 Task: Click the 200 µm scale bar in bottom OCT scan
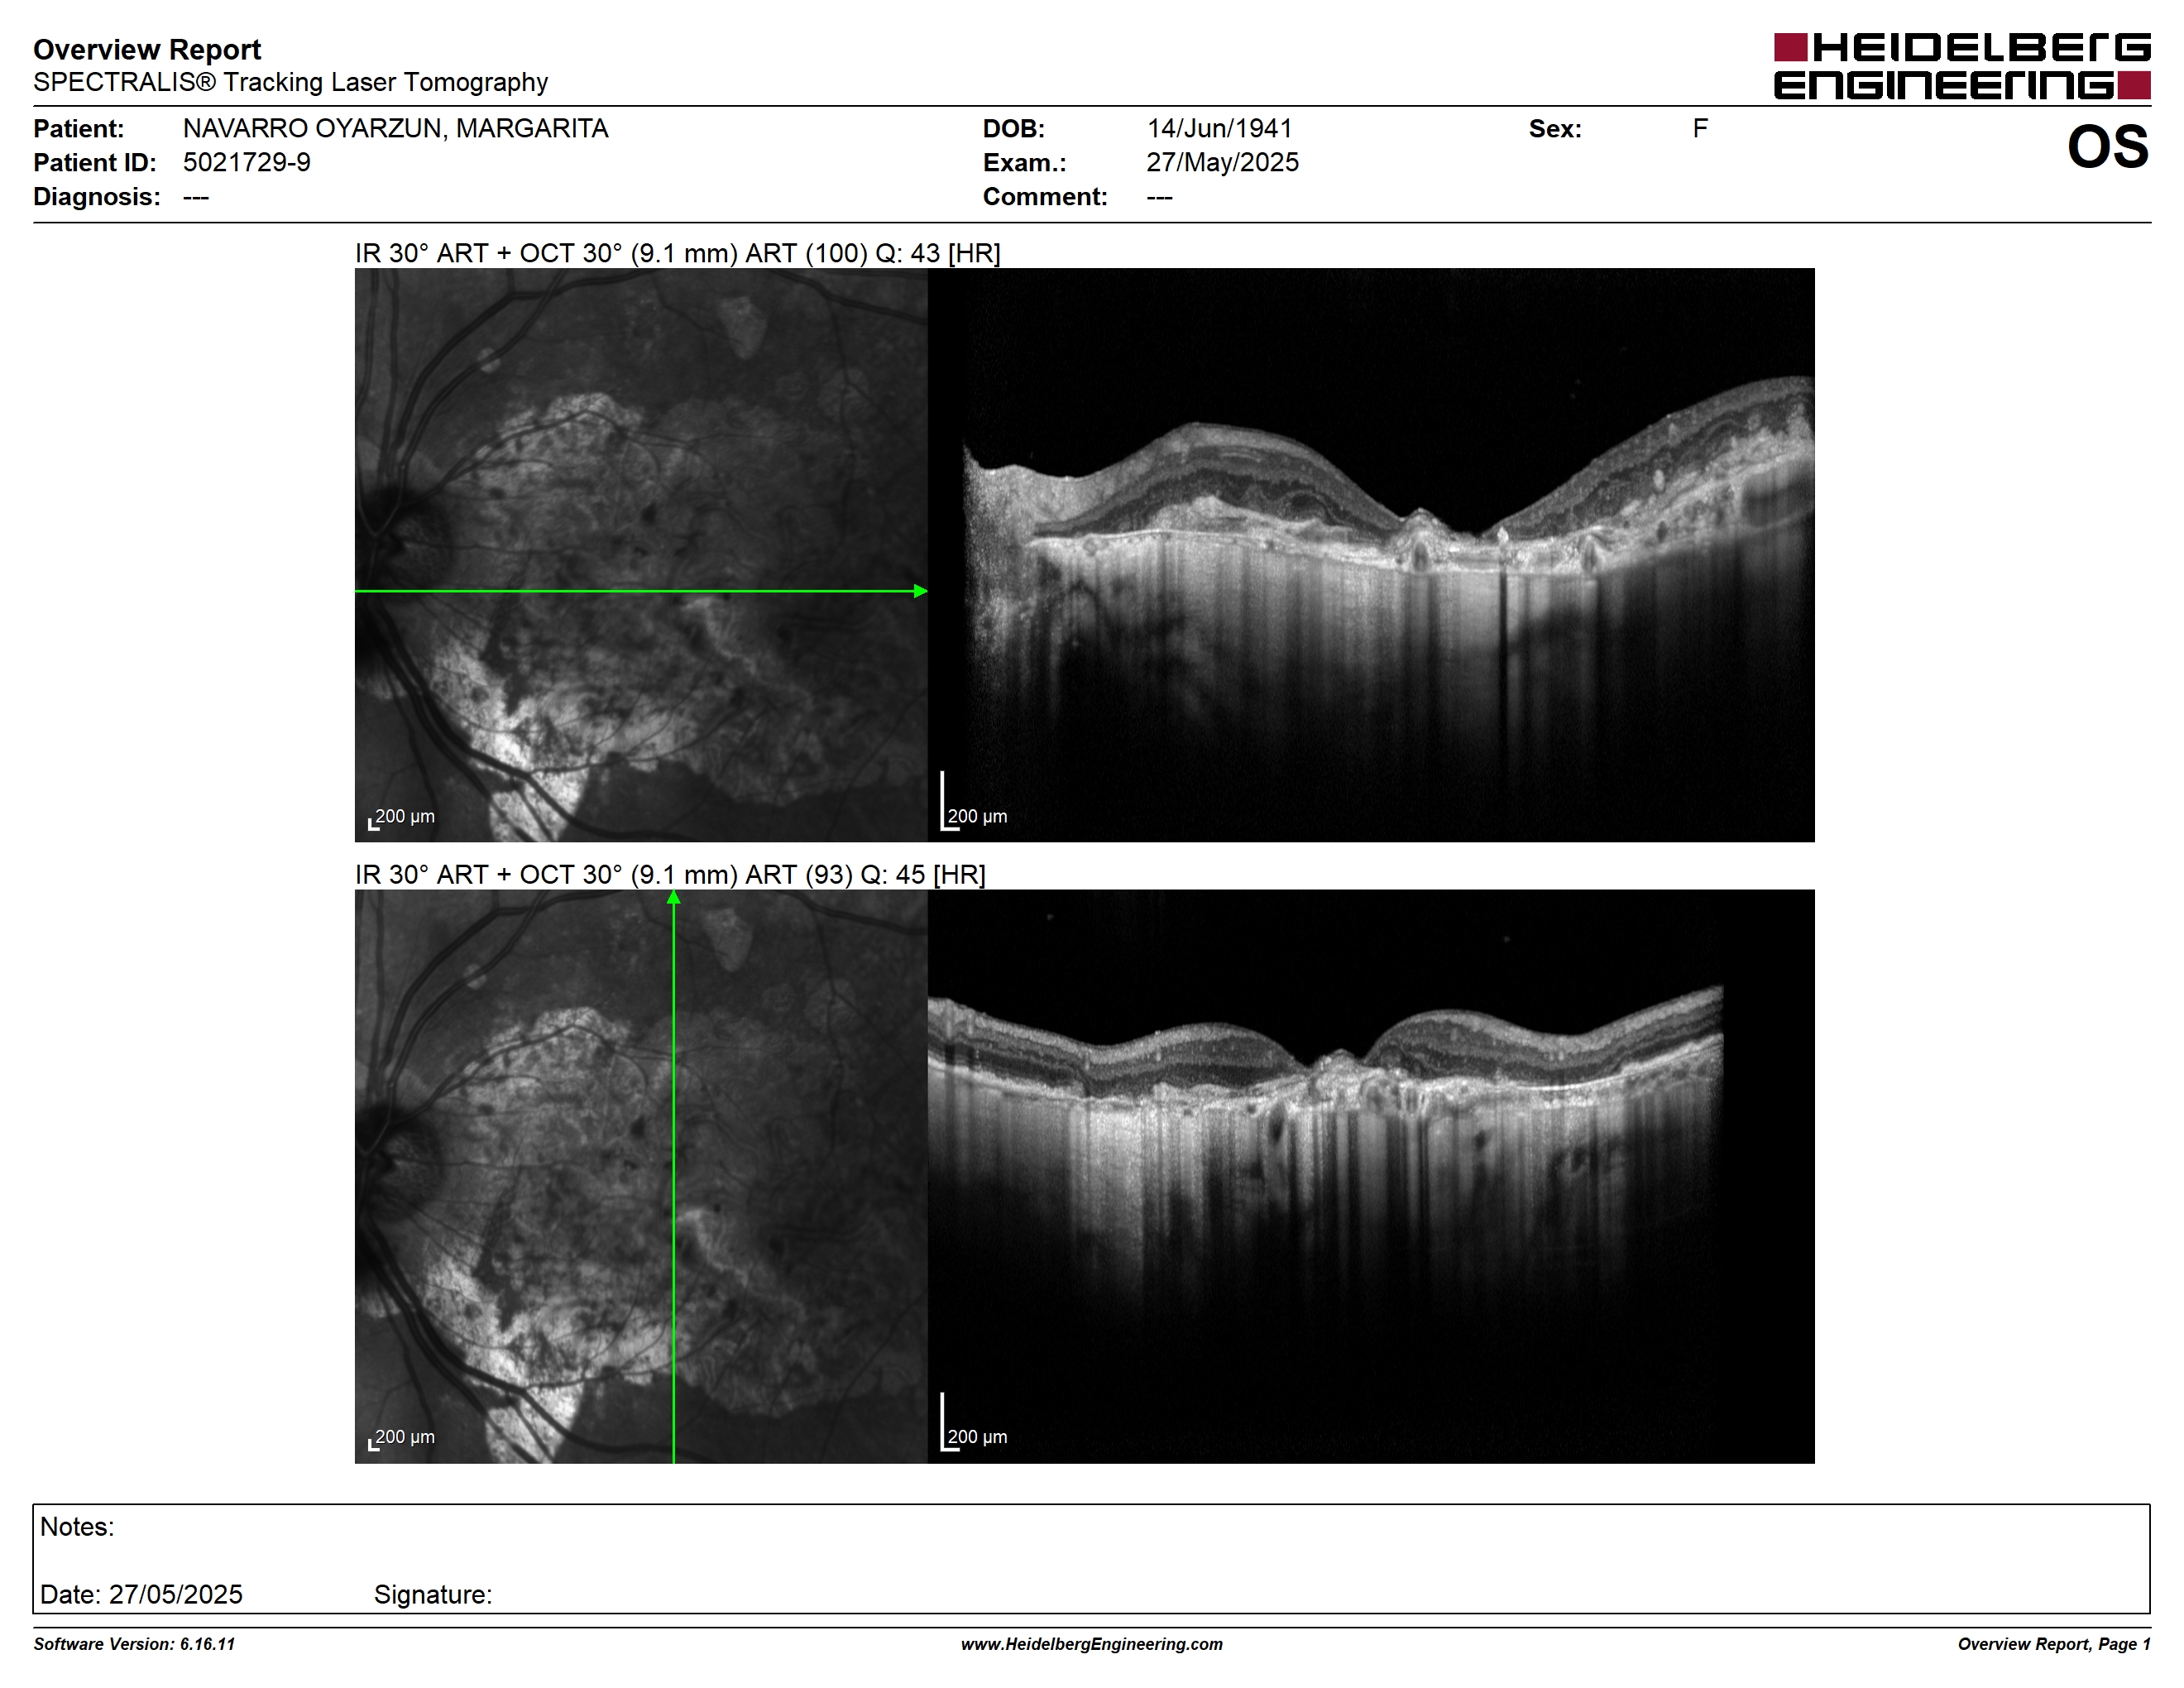(x=974, y=1423)
